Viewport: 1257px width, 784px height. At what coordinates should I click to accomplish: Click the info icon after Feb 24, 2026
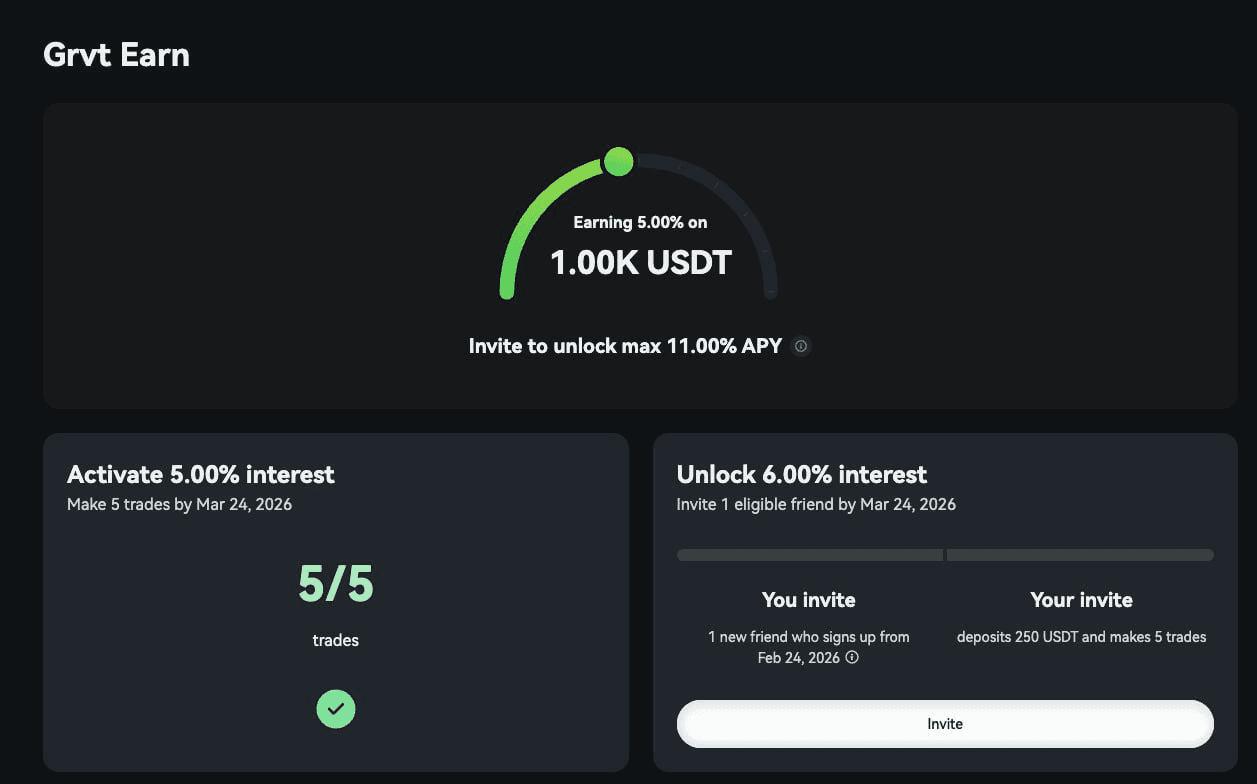coord(852,658)
